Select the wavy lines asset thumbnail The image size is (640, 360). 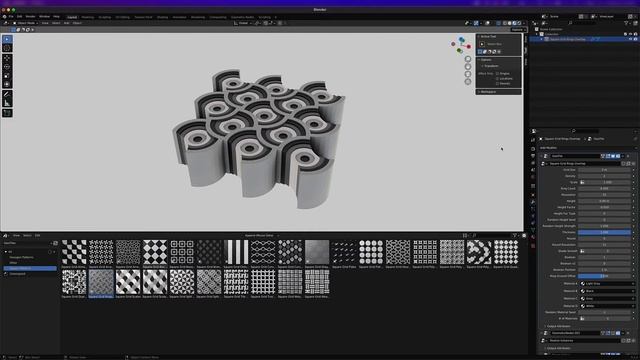pos(263,252)
